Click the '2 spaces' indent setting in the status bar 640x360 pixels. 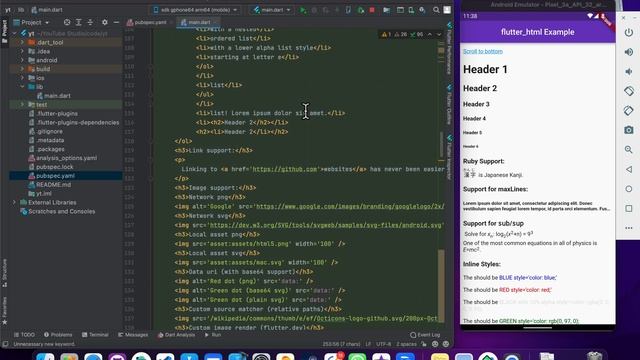pyautogui.click(x=407, y=344)
